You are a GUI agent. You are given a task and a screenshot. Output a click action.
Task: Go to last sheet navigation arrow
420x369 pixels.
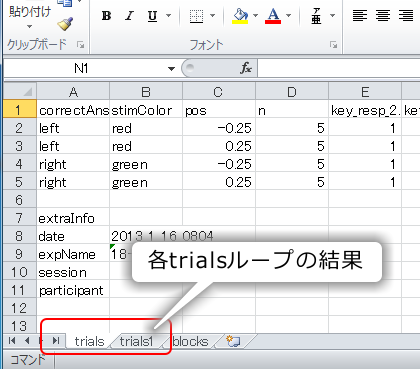56,341
